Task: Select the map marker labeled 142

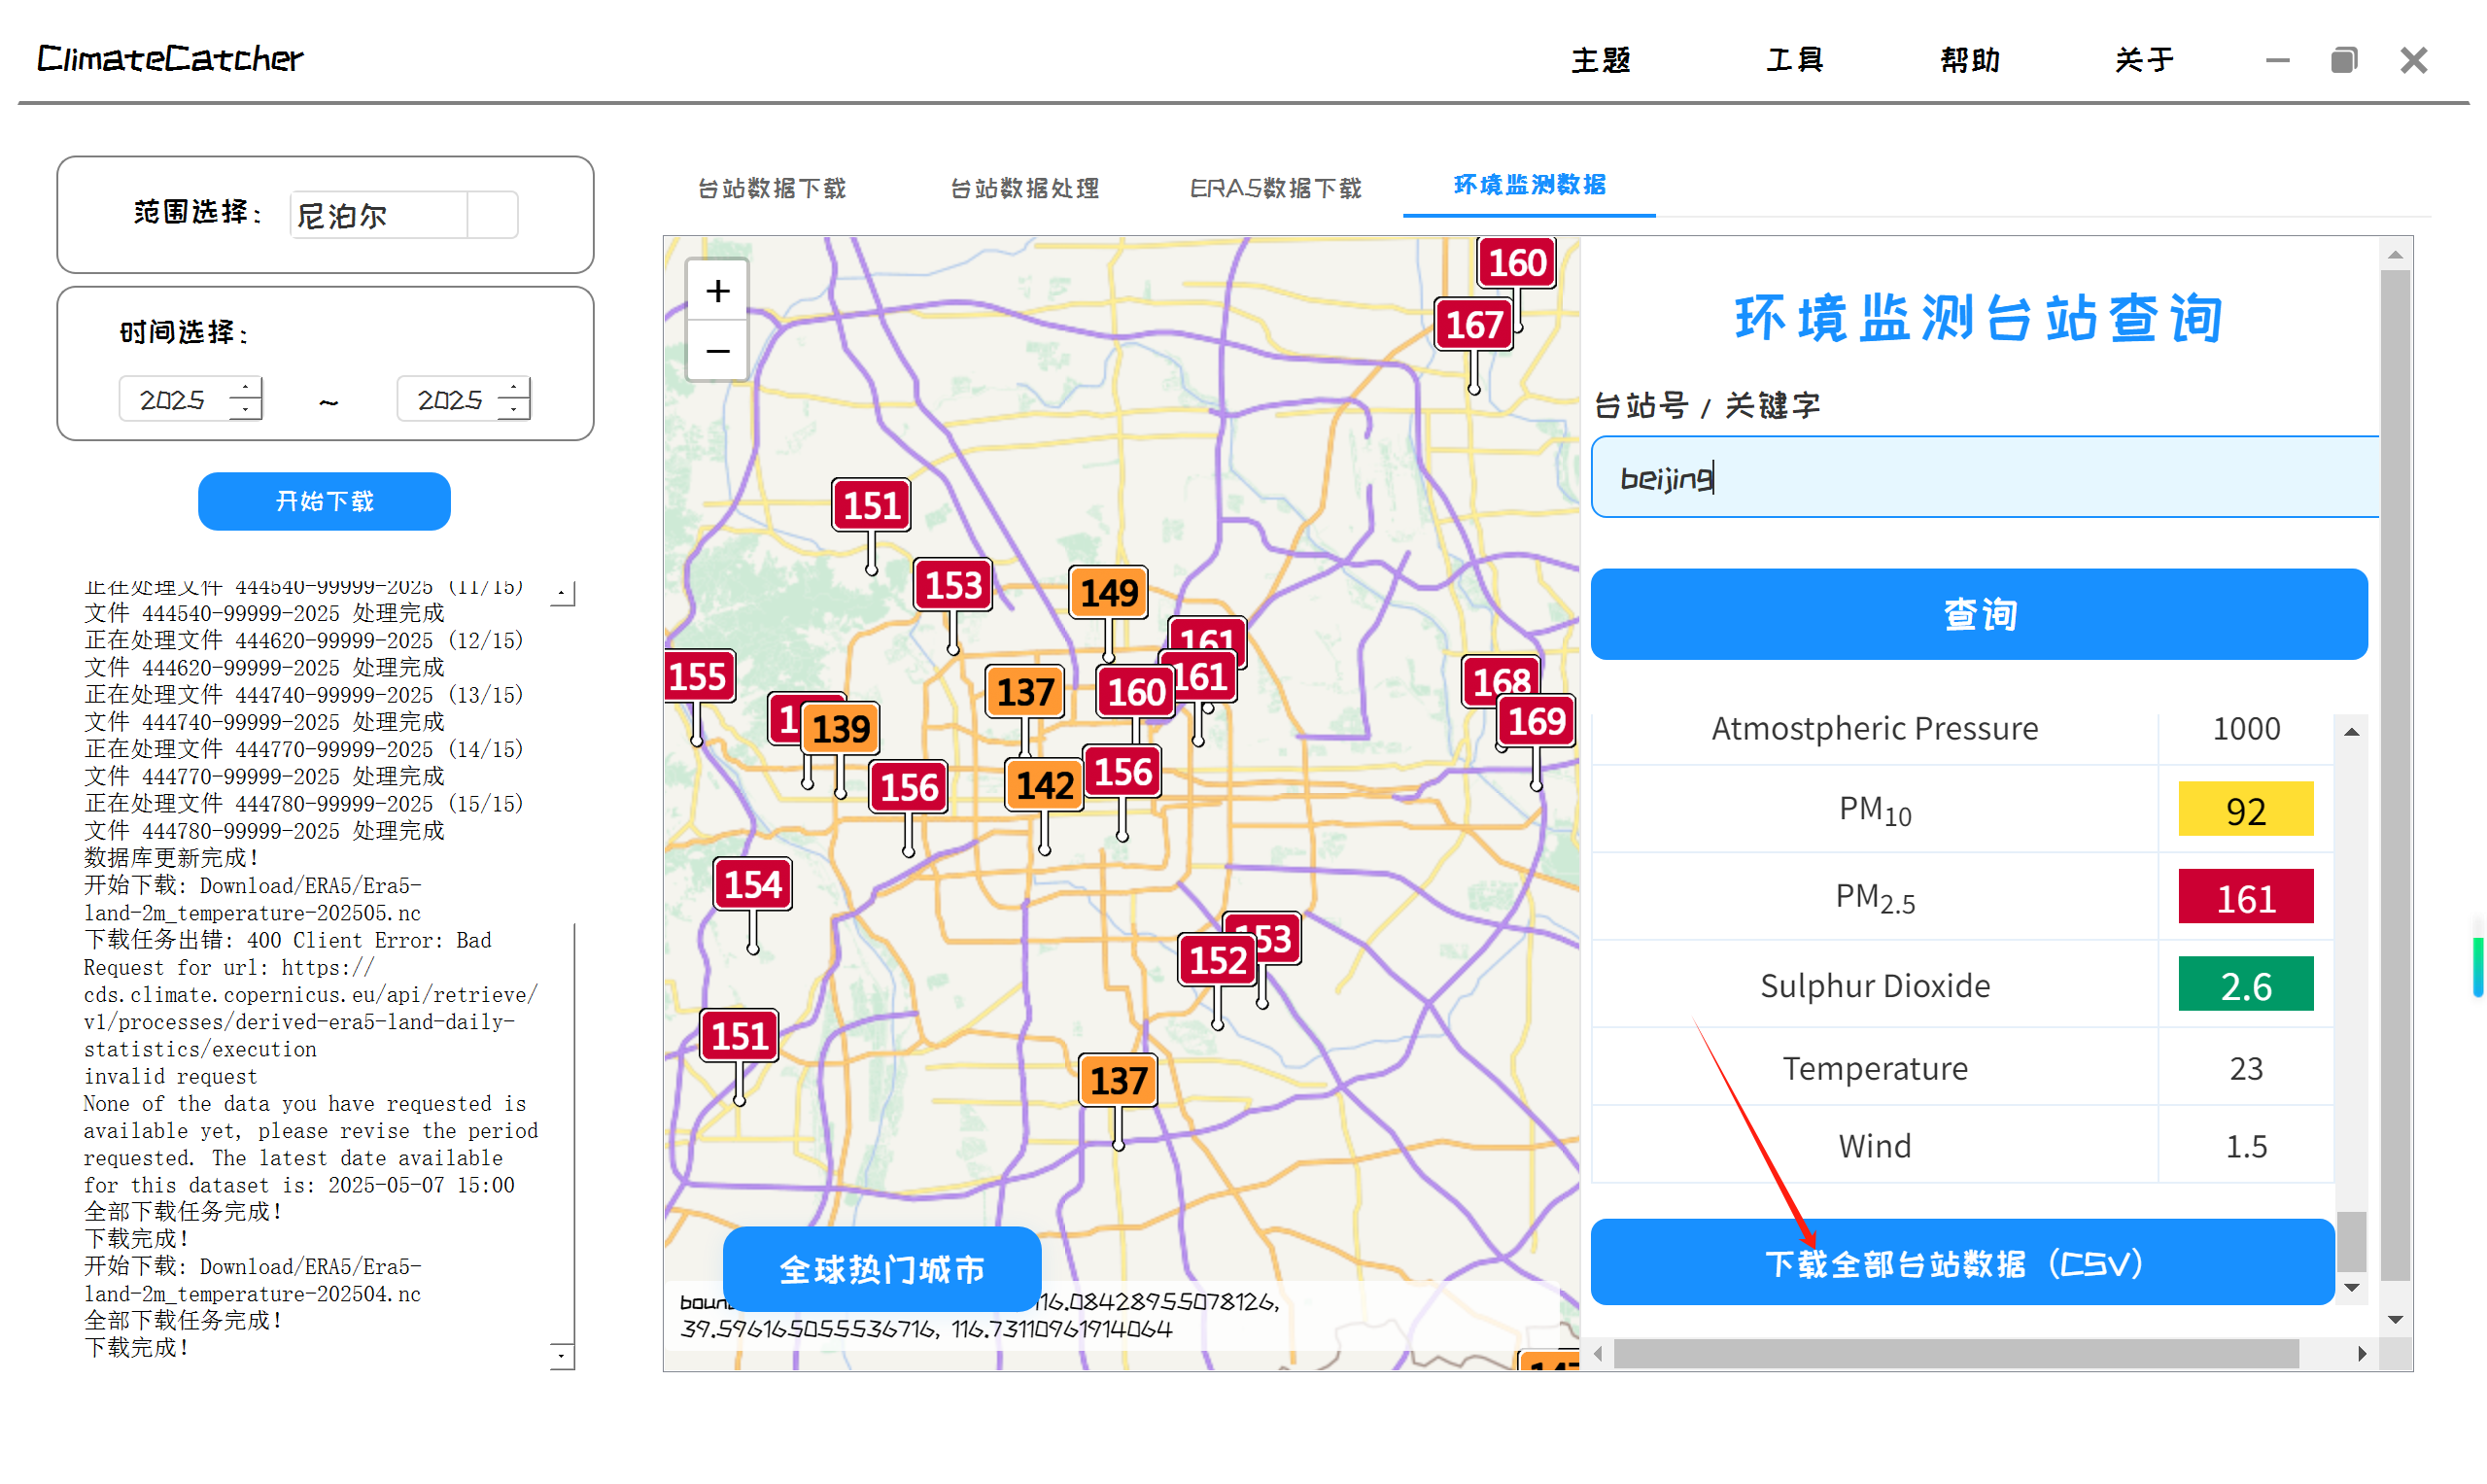Action: click(x=1044, y=786)
